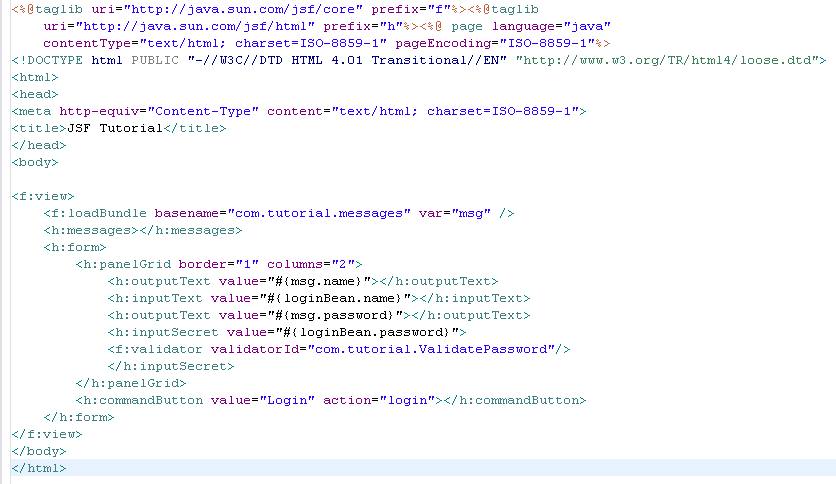The height and width of the screenshot is (484, 836).
Task: Click the closing </h:form> tag
Action: 79,418
